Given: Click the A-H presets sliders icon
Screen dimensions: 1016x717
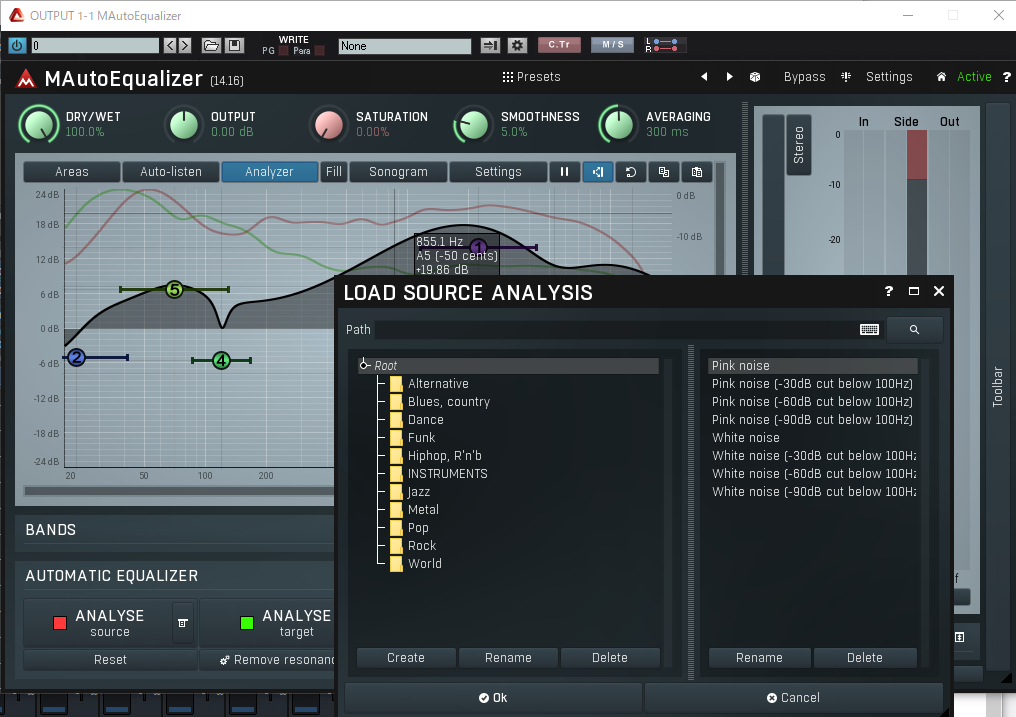Looking at the screenshot, I should coord(846,76).
